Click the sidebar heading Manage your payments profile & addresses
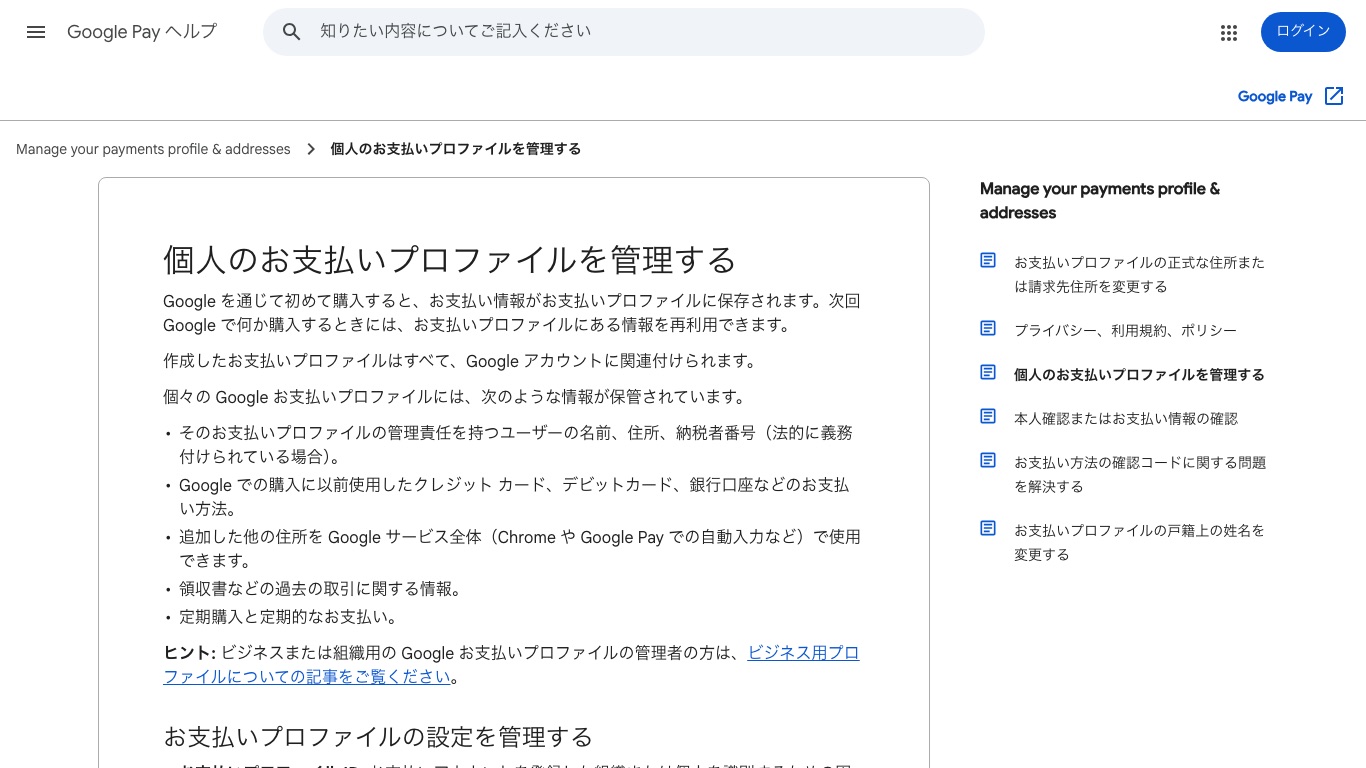Screen dimensions: 1366x768 point(1100,201)
